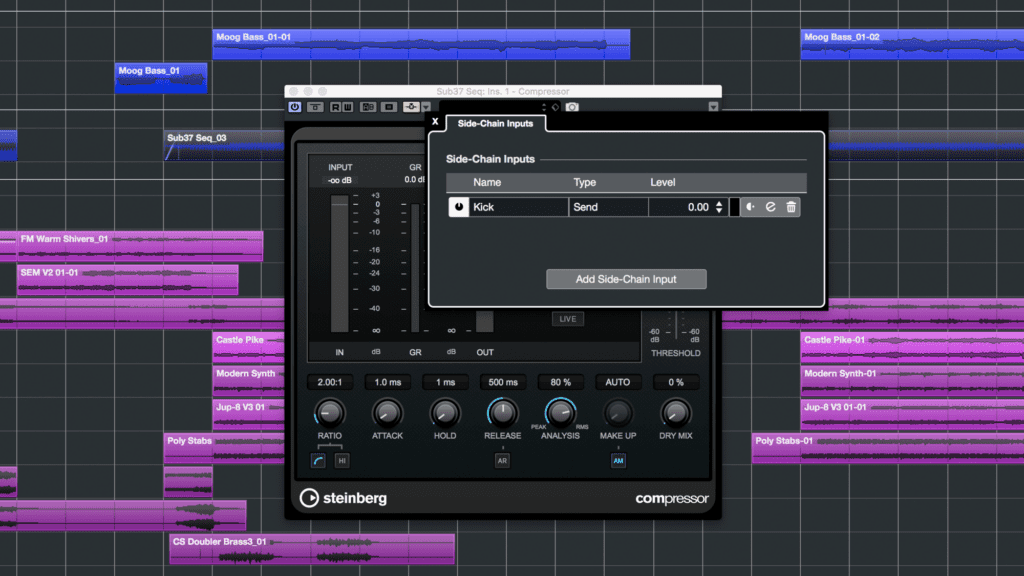Open the plug-in functions menu arrow at right
1024x576 pixels.
(713, 107)
